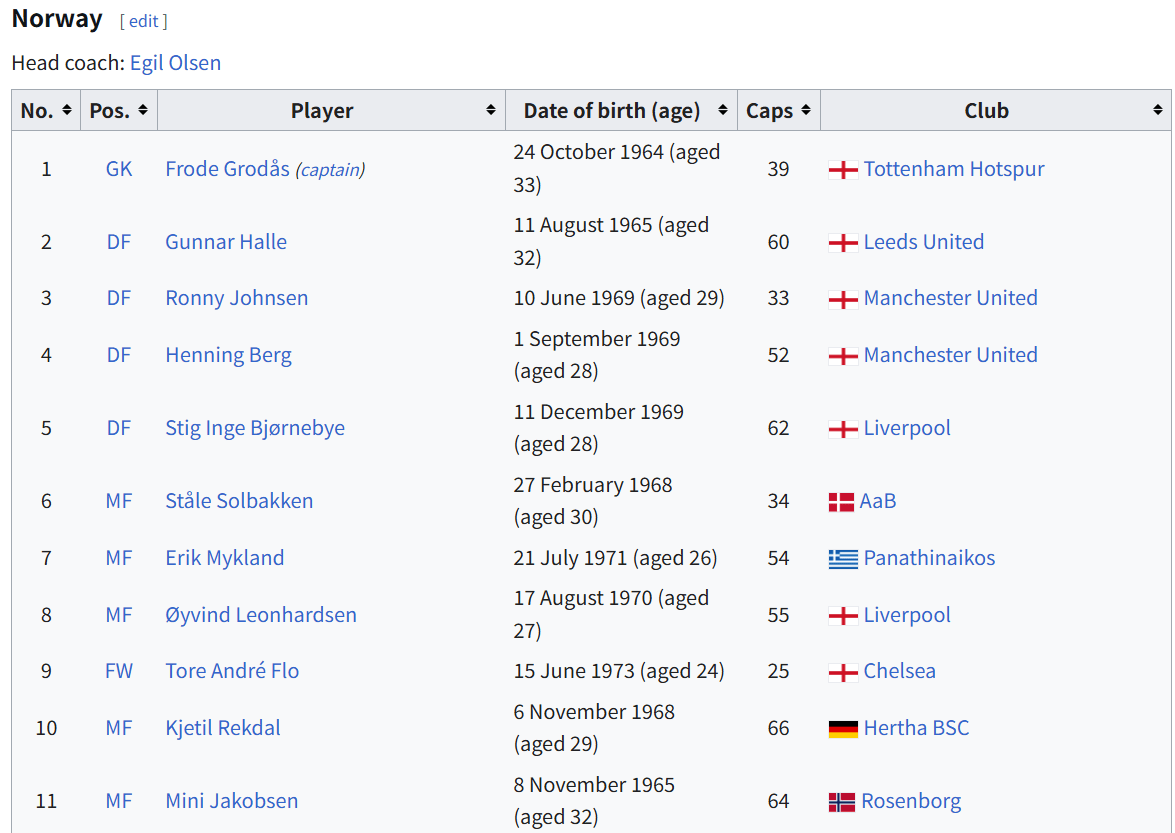Open head coach Egil Olsen's page
The height and width of the screenshot is (833, 1175).
[x=175, y=63]
